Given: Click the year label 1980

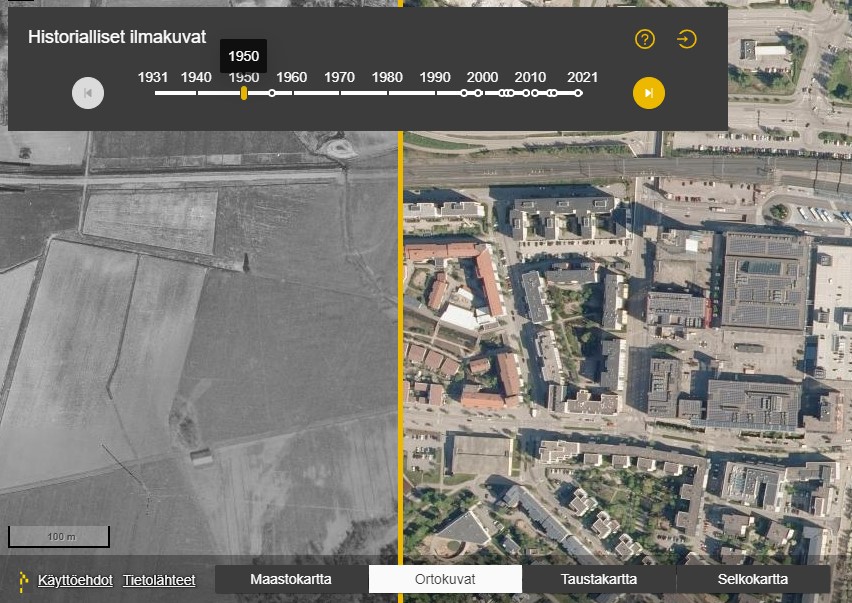Looking at the screenshot, I should (x=387, y=77).
